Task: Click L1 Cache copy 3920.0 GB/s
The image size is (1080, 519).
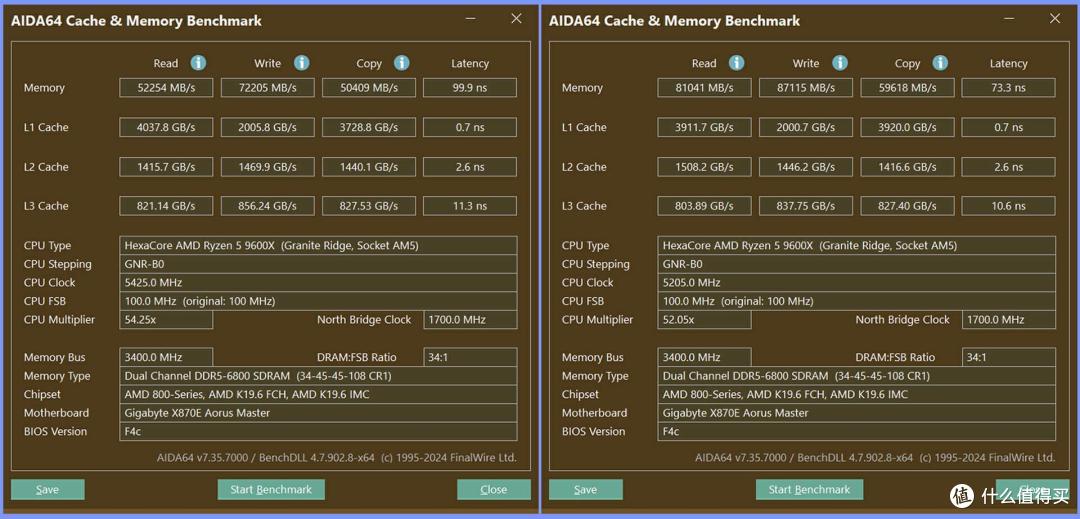Action: click(x=907, y=127)
